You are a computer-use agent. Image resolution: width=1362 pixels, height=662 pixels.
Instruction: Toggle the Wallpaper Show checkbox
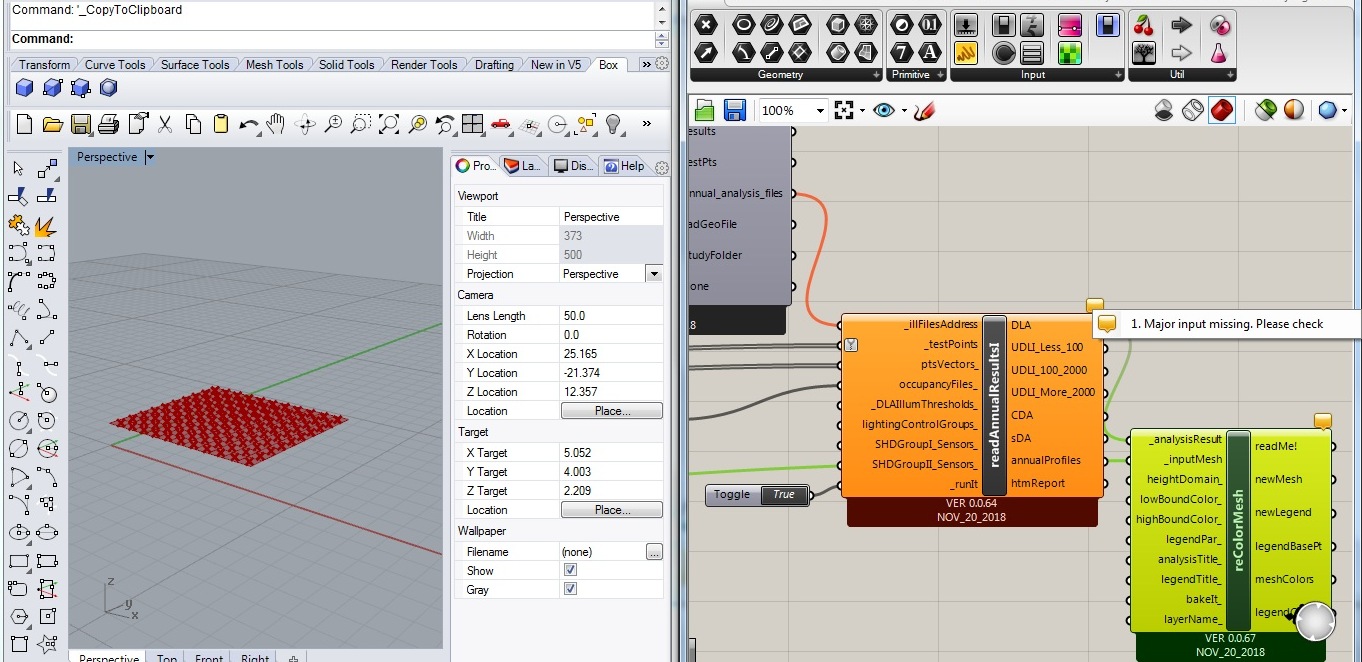tap(570, 570)
